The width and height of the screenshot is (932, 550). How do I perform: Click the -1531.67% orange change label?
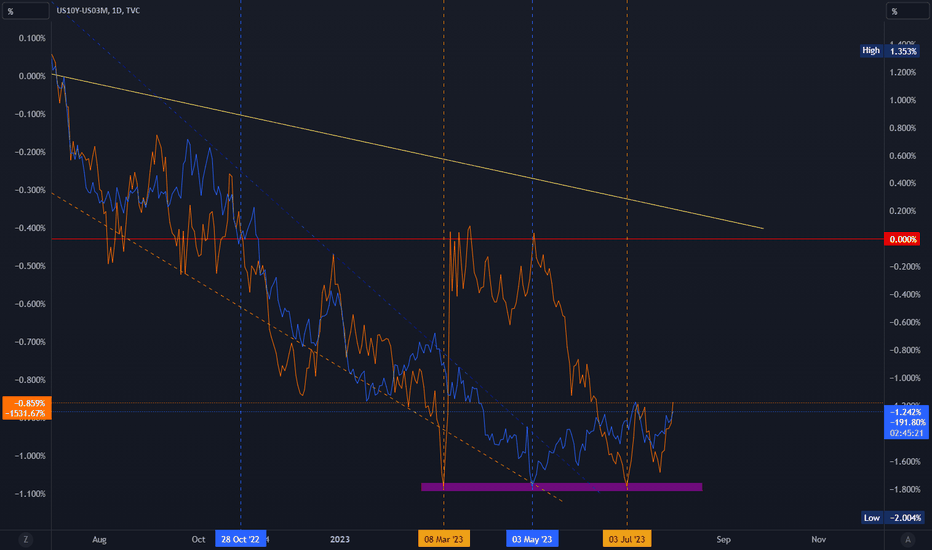(x=27, y=413)
